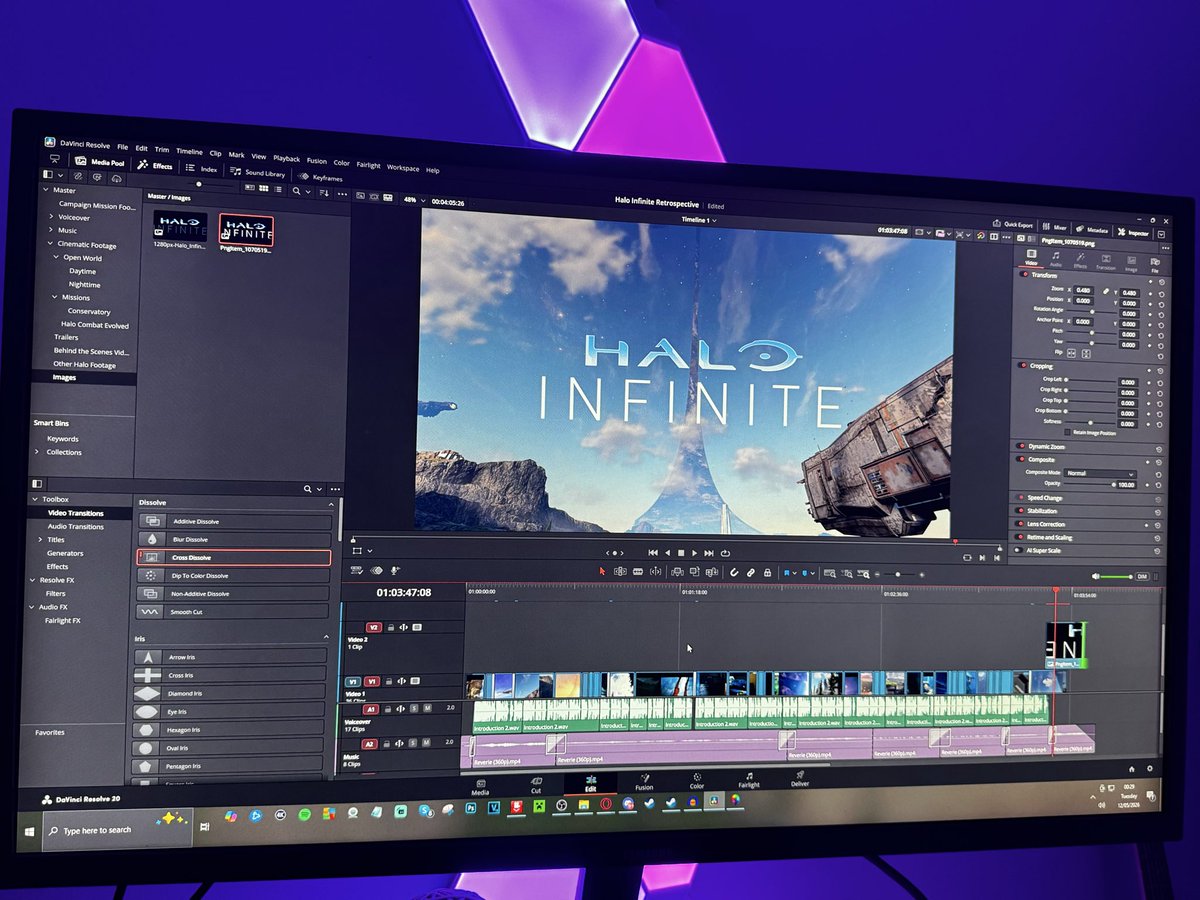The height and width of the screenshot is (900, 1200).
Task: Mute the A1 Voiceover track
Action: (x=427, y=707)
